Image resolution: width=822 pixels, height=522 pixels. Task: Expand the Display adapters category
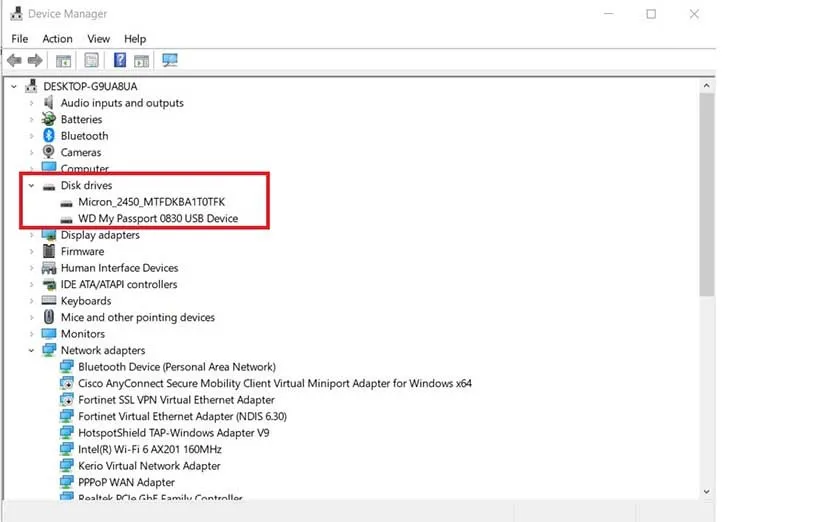click(31, 235)
